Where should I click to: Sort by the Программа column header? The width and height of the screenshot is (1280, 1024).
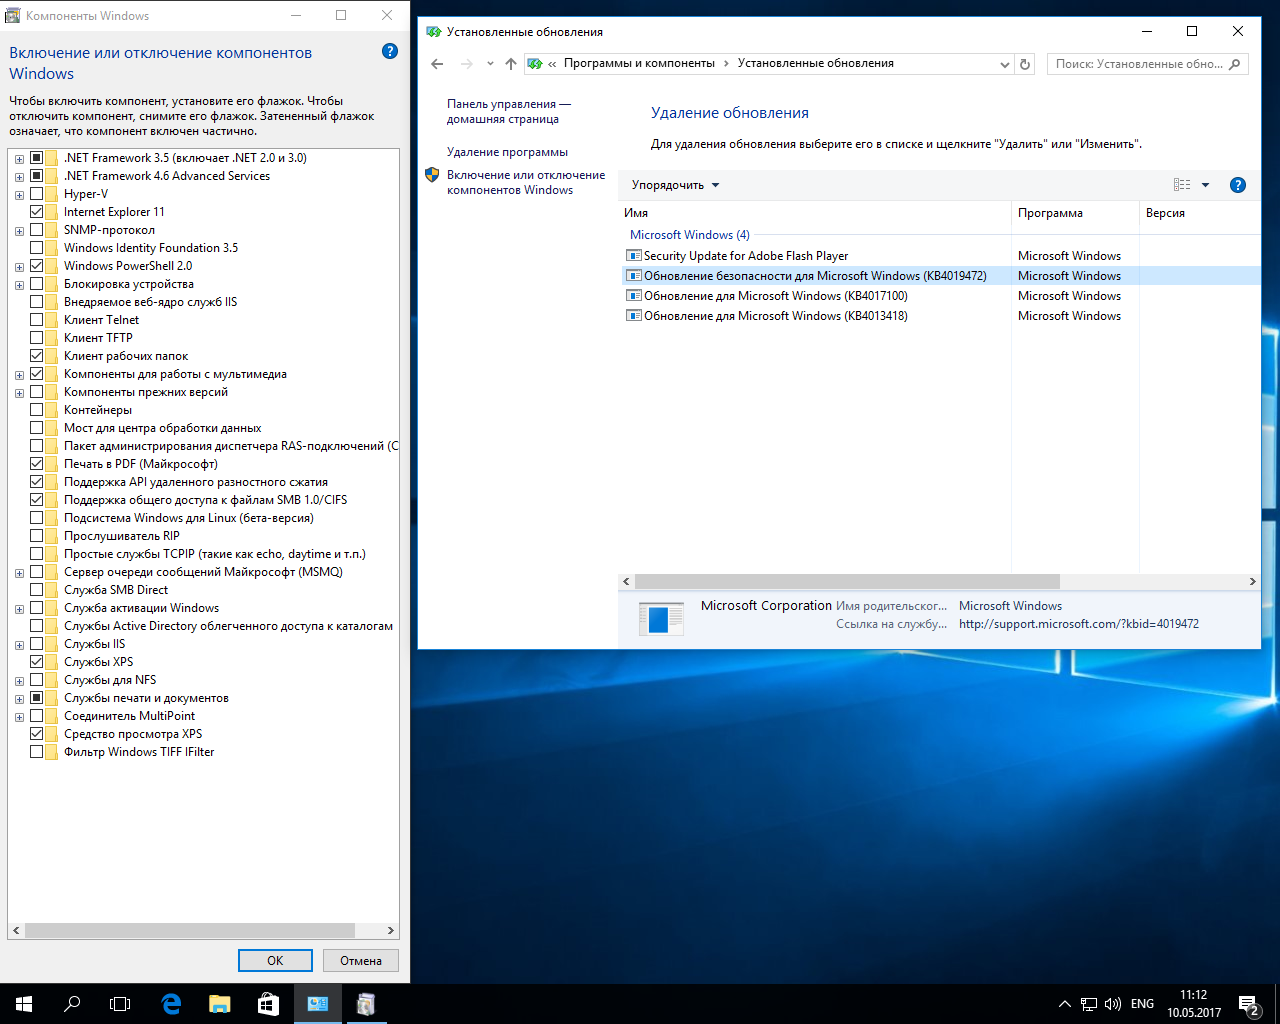coord(1075,213)
